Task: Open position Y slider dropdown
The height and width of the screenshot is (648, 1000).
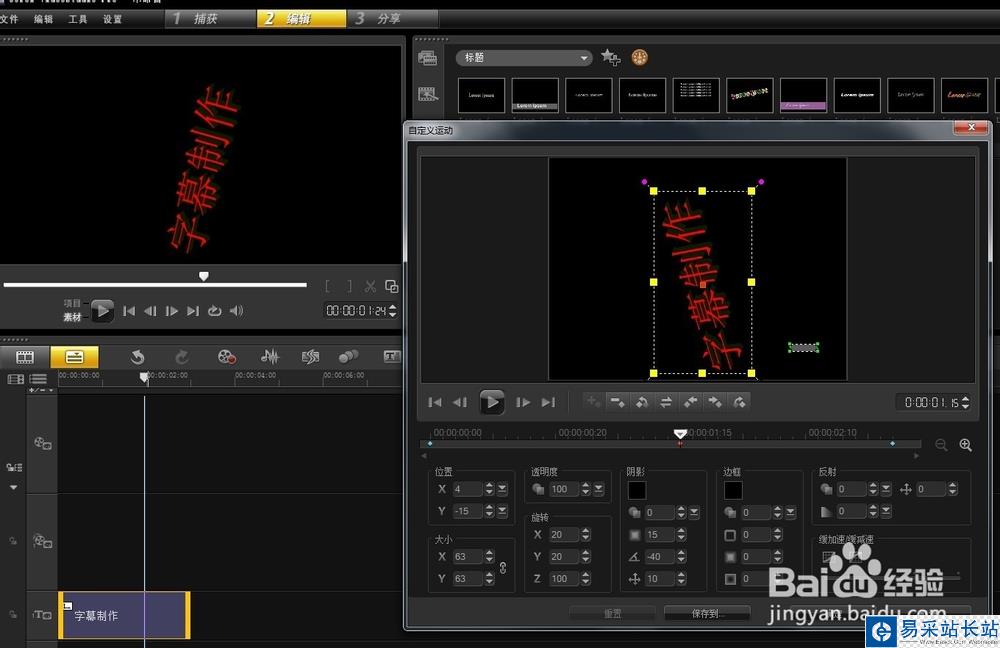Action: pos(503,511)
